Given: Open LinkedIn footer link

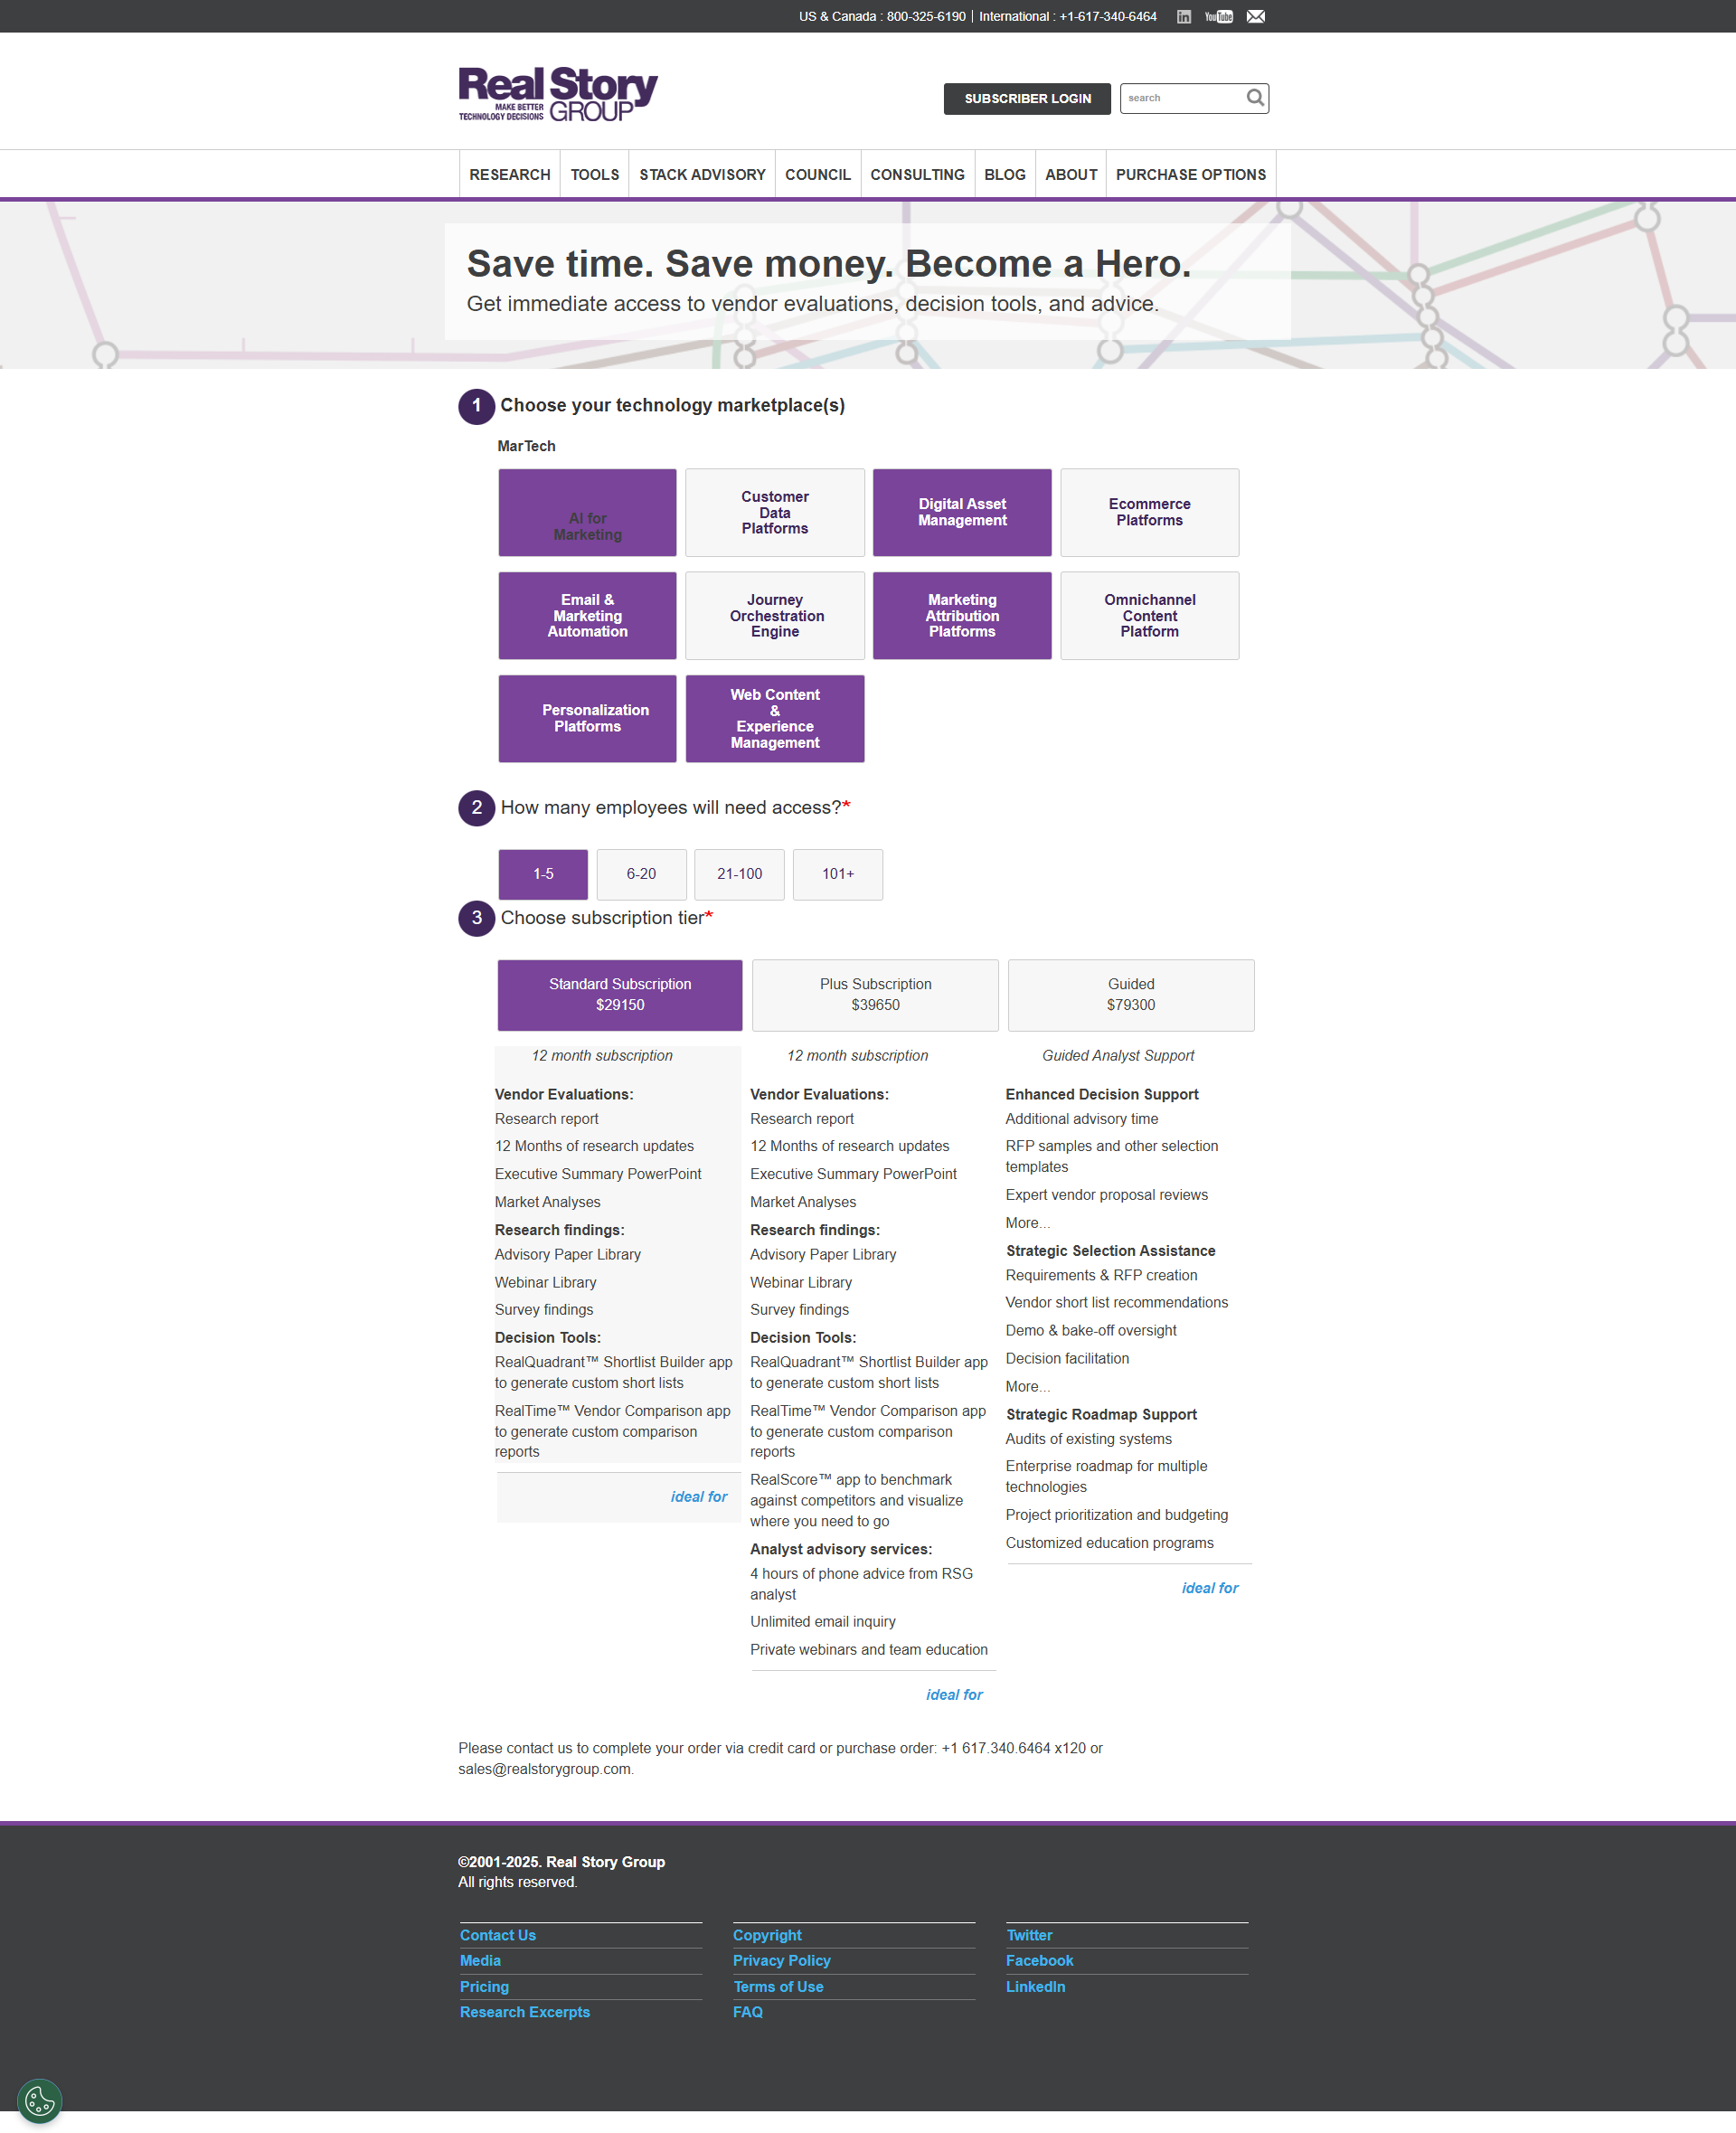Looking at the screenshot, I should click(x=1035, y=1987).
